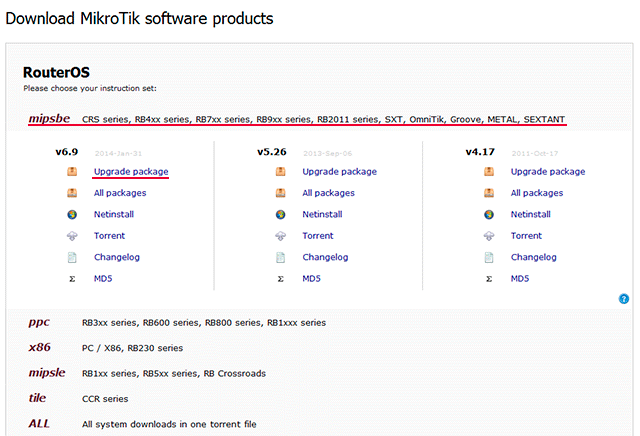Click the v4.17 MD5 sigma icon
Viewport: 640px width, 436px height.
(490, 278)
